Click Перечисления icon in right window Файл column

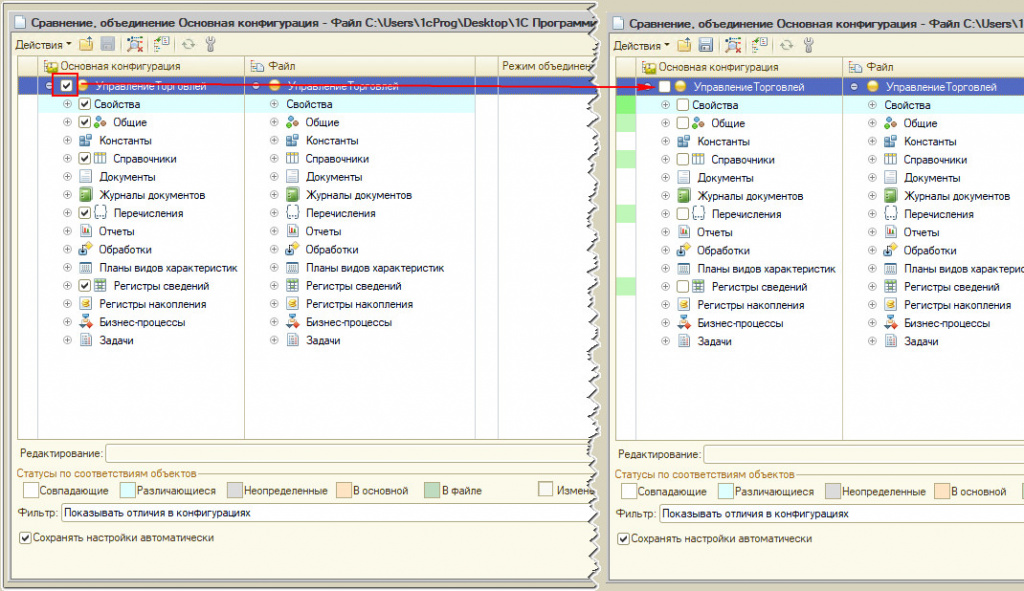click(890, 214)
